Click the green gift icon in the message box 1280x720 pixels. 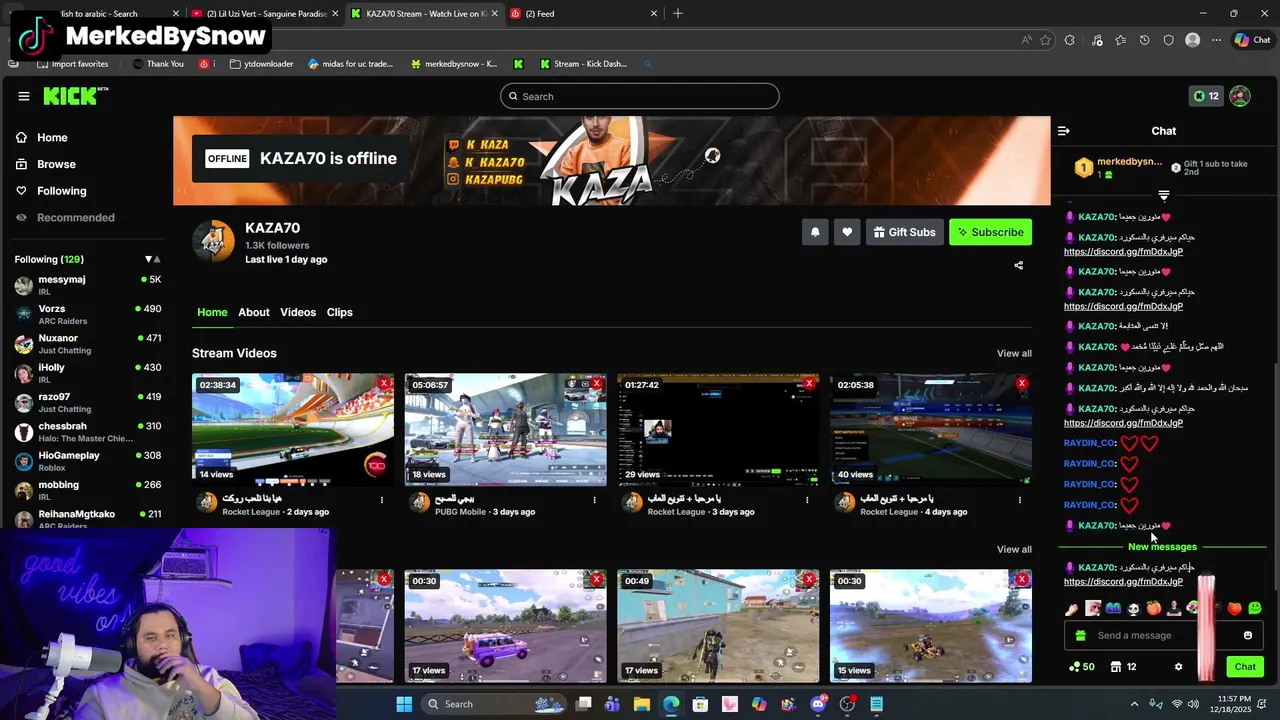[x=1080, y=635]
